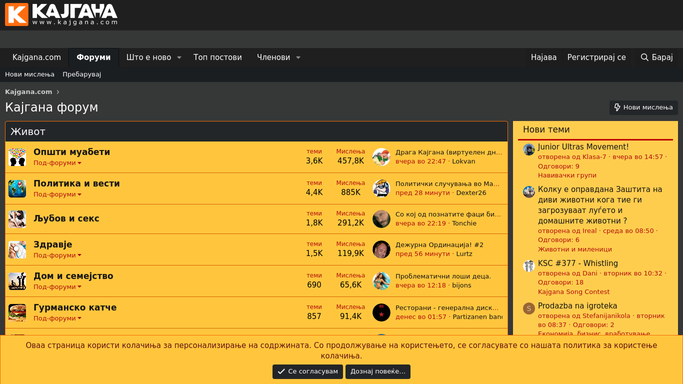The image size is (683, 384).
Task: Open the Нови мислења button with lightning icon
Action: 643,107
